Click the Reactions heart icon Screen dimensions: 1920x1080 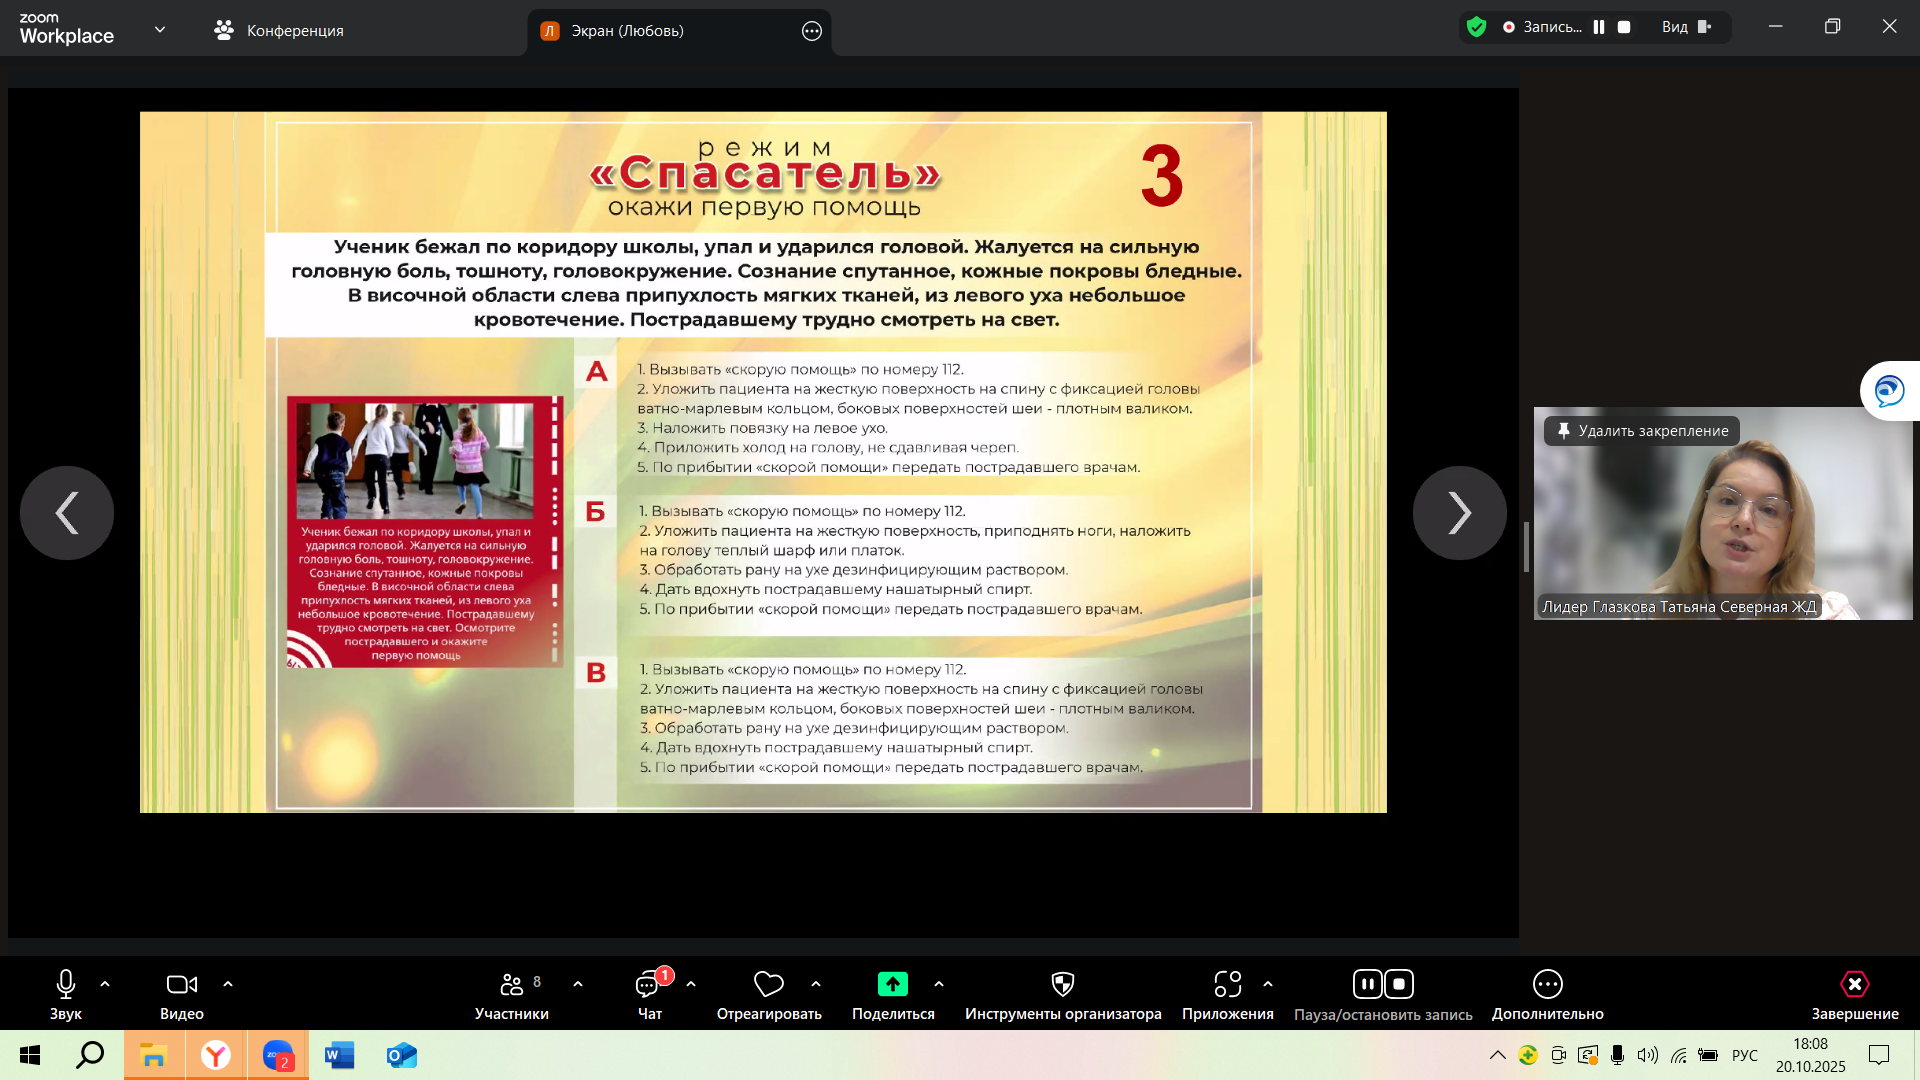tap(768, 985)
